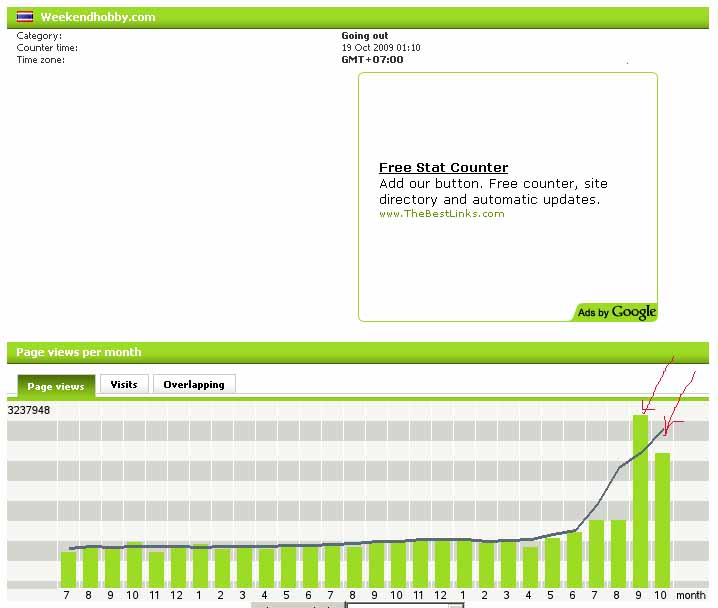Click the 'Page views per month' header

[79, 352]
